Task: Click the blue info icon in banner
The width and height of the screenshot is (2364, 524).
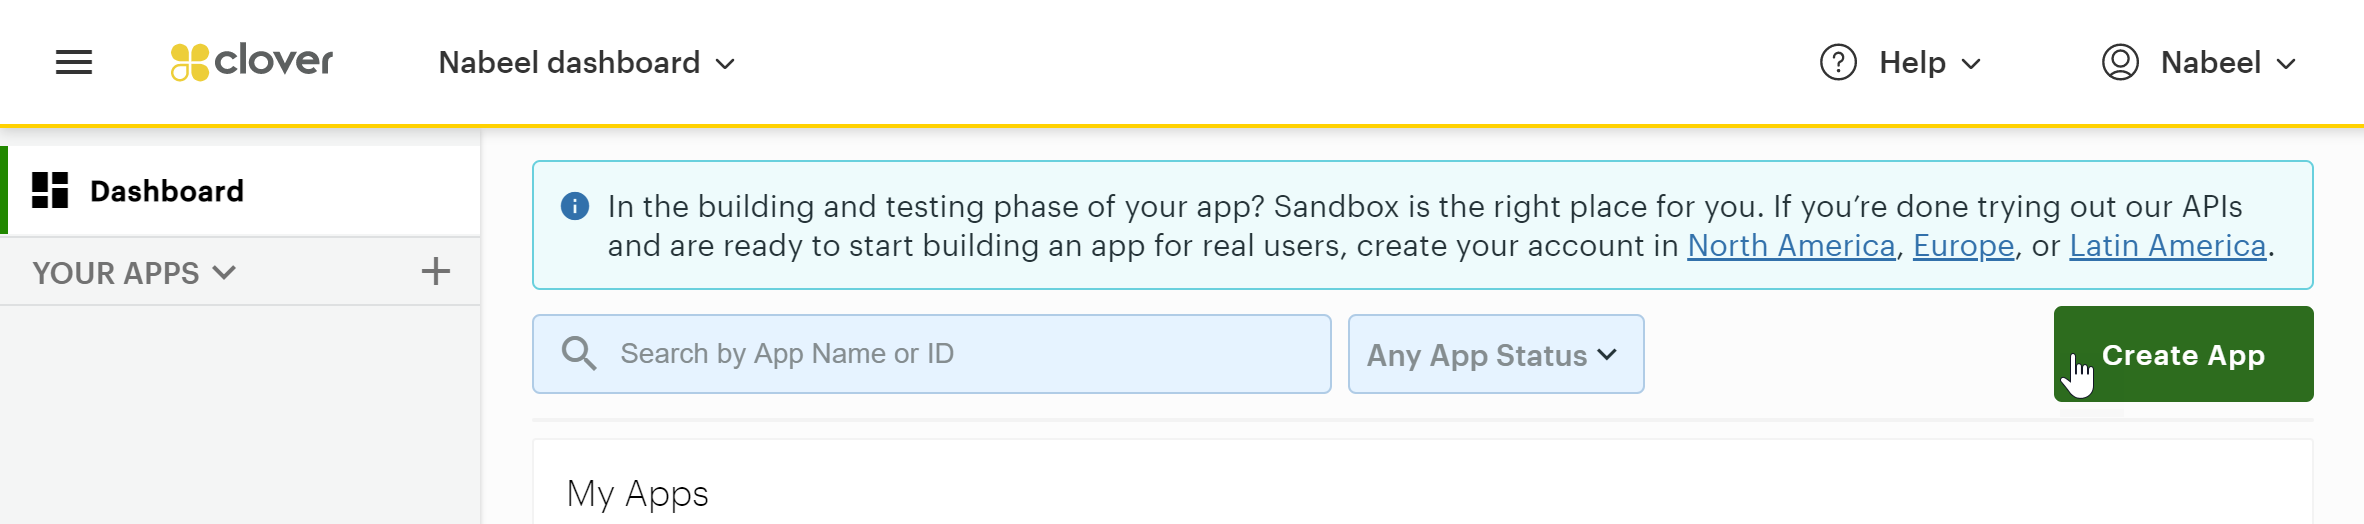Action: coord(575,207)
